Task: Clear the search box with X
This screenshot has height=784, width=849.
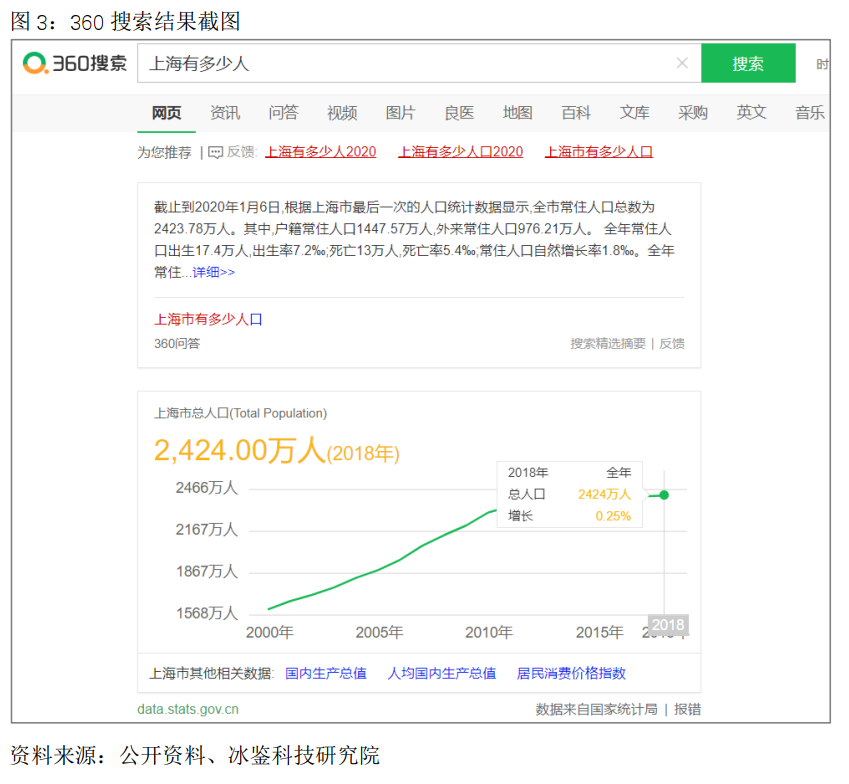Action: tap(682, 63)
